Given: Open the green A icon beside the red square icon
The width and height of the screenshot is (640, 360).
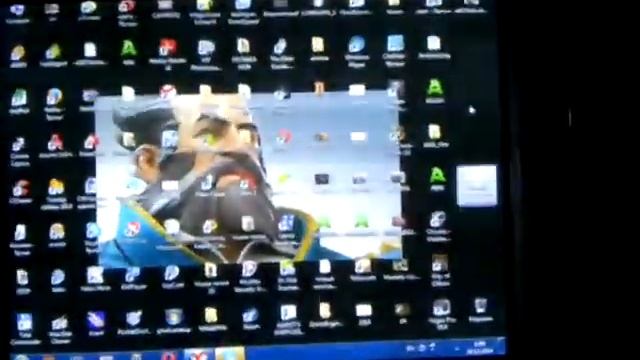Looking at the screenshot, I should (x=129, y=48).
